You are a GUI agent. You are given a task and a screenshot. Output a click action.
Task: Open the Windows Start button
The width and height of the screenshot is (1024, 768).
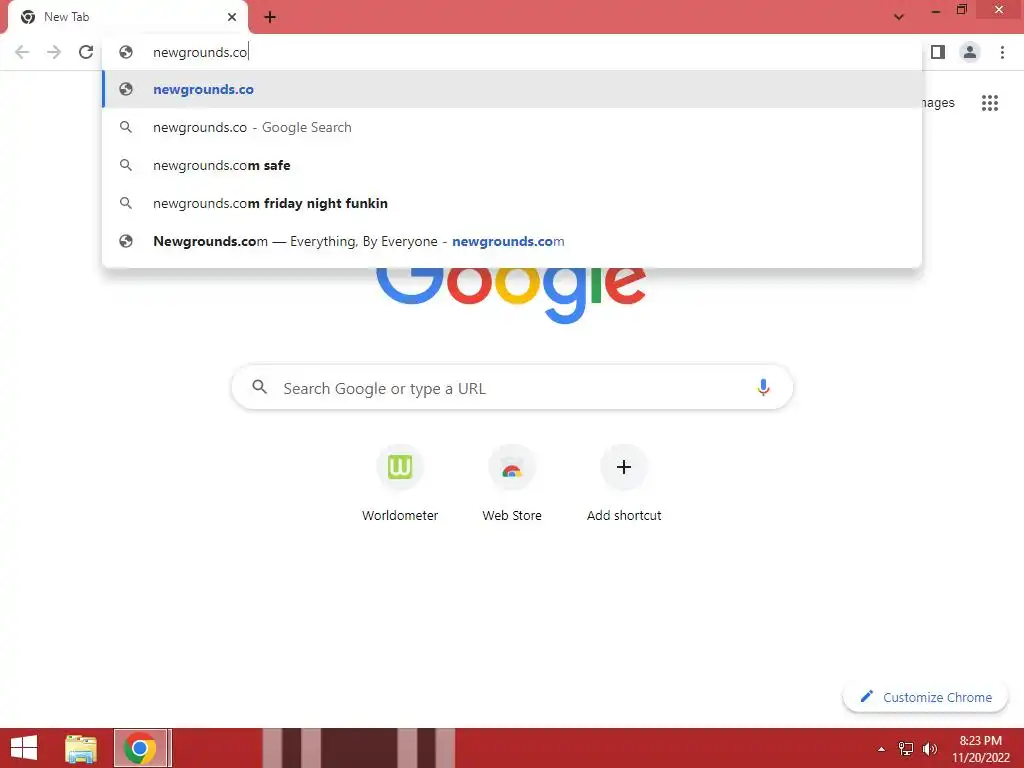pyautogui.click(x=24, y=748)
